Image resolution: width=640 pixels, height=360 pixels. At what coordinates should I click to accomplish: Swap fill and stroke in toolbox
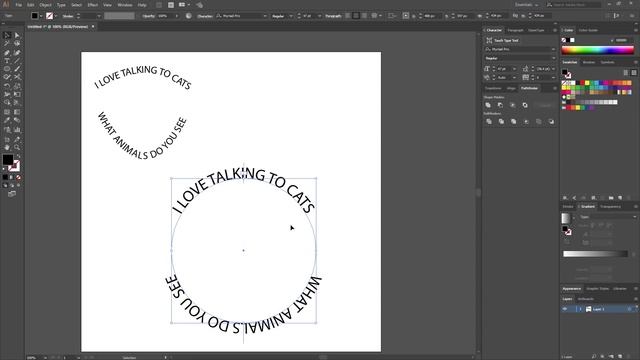18,156
